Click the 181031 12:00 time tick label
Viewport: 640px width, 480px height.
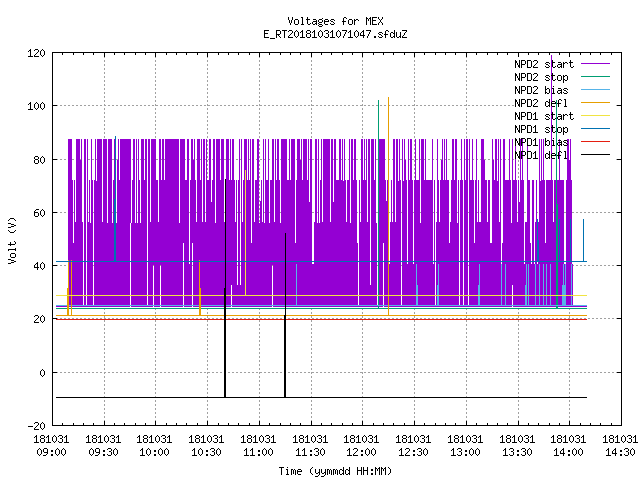click(x=361, y=446)
